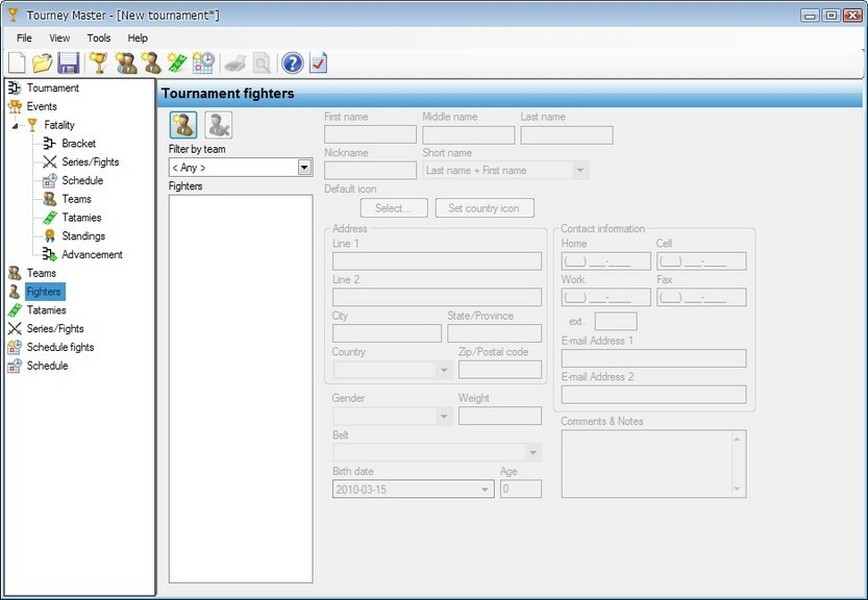Screen dimensions: 868x600
Task: Add a new team from the toolbar
Action: point(126,63)
